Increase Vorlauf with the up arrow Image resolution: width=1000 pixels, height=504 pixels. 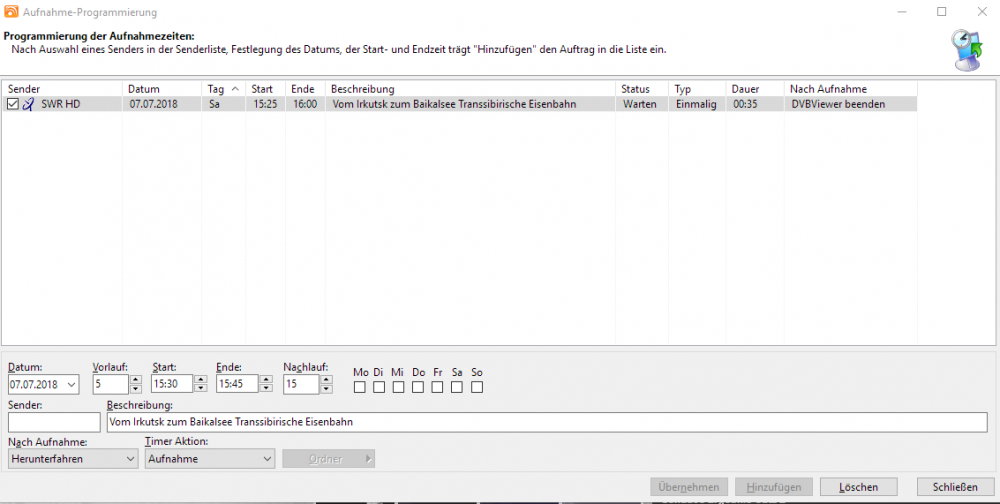click(135, 379)
